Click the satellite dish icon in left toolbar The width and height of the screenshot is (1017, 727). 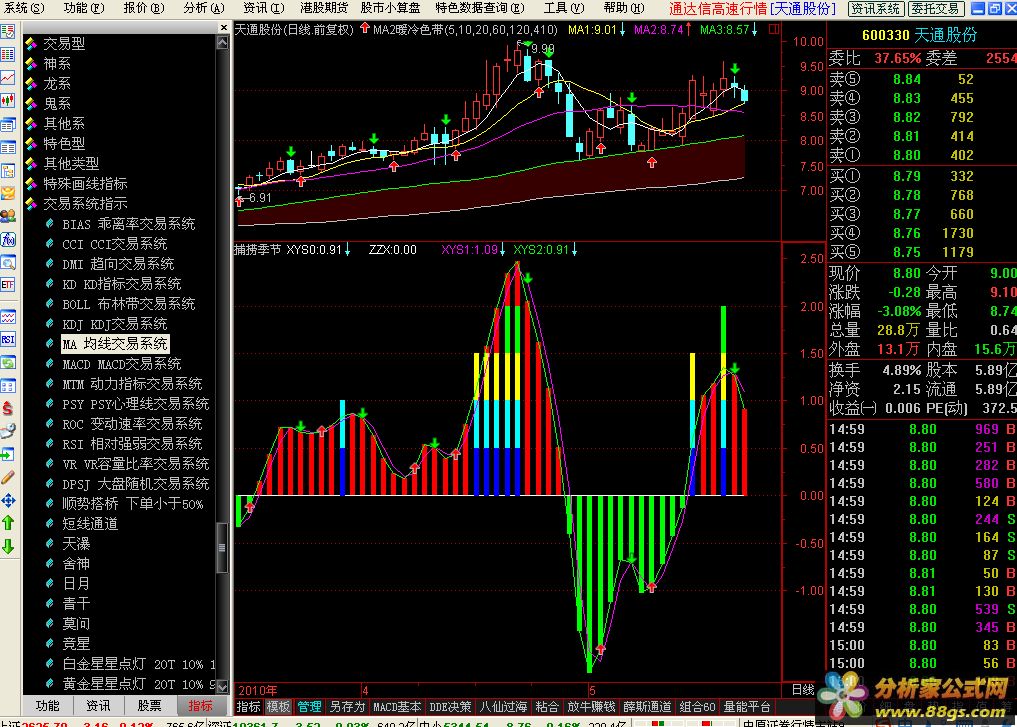coord(8,431)
